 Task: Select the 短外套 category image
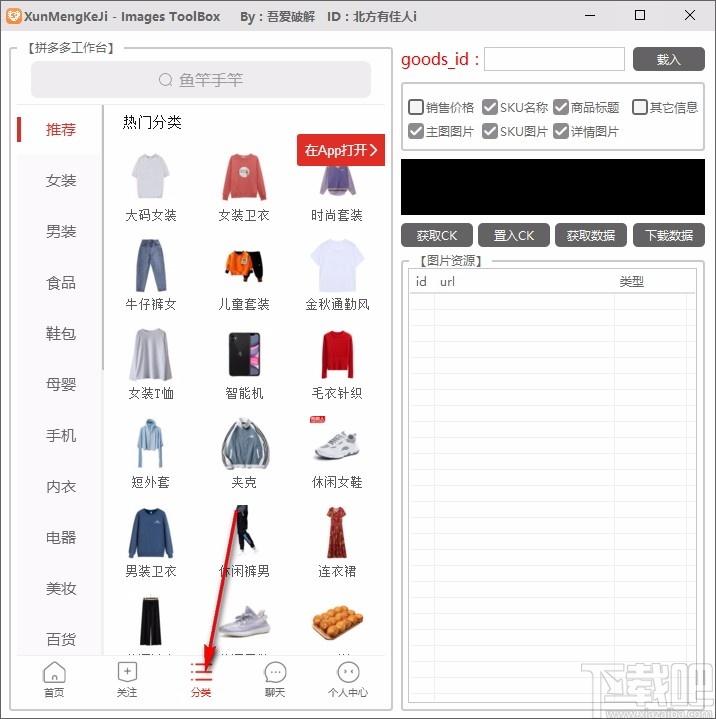coord(150,442)
